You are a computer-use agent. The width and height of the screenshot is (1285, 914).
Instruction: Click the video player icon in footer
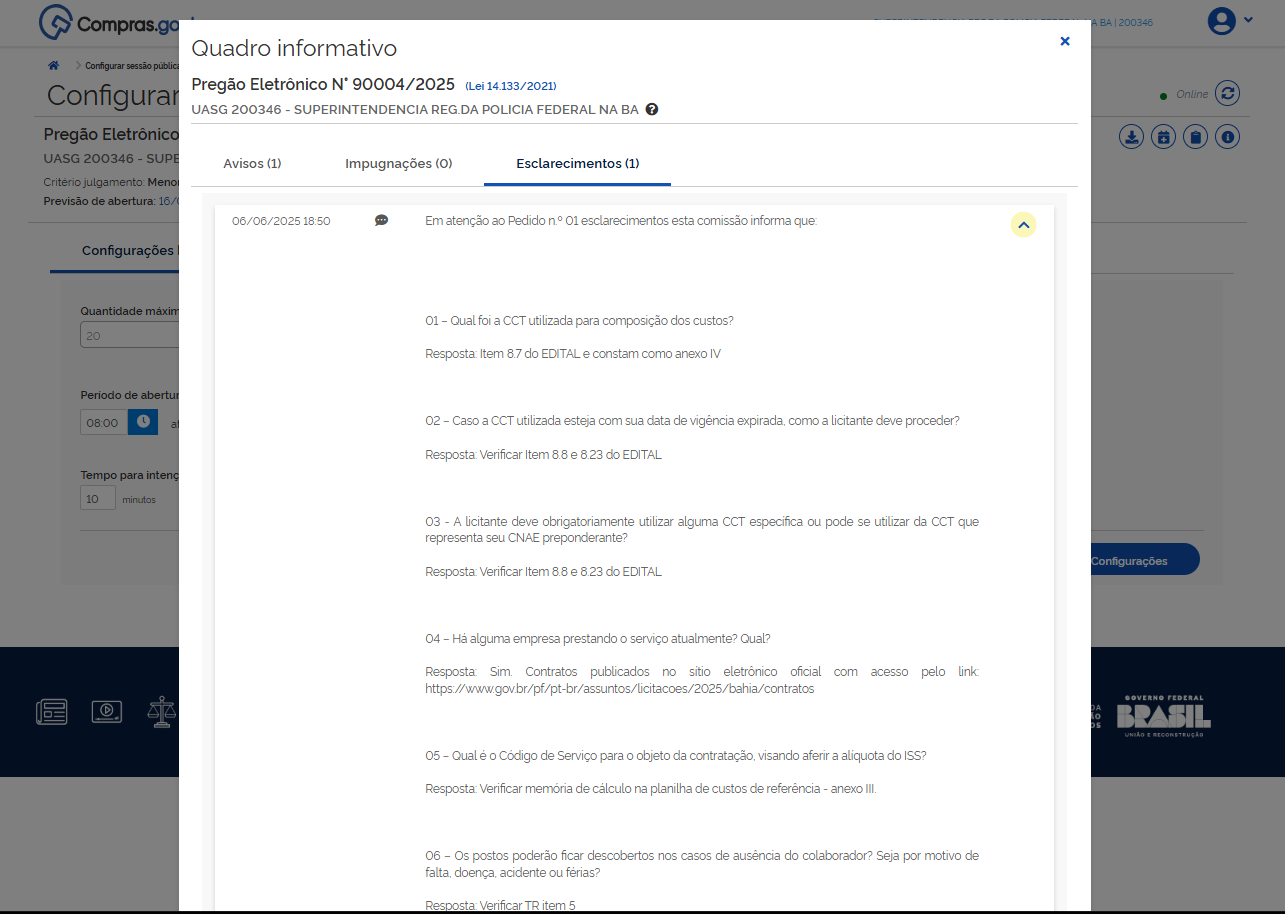pyautogui.click(x=106, y=711)
